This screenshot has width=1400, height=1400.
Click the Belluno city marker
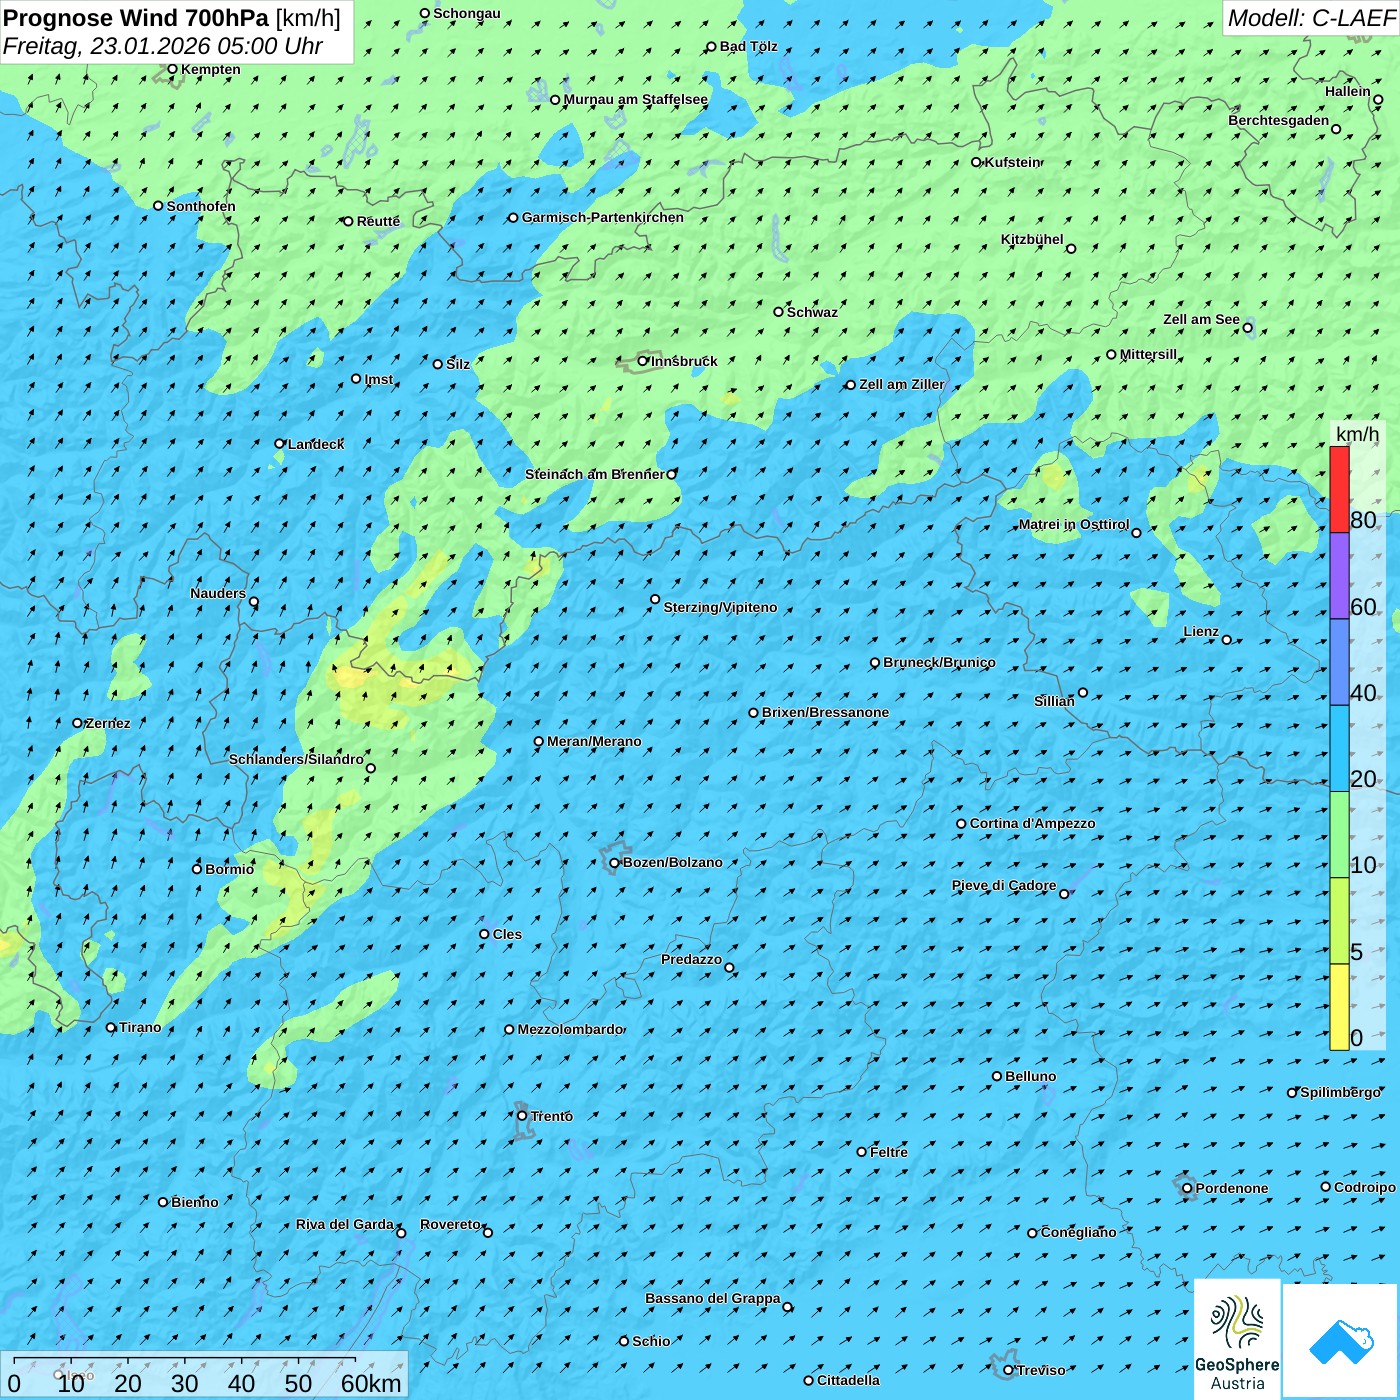996,1076
